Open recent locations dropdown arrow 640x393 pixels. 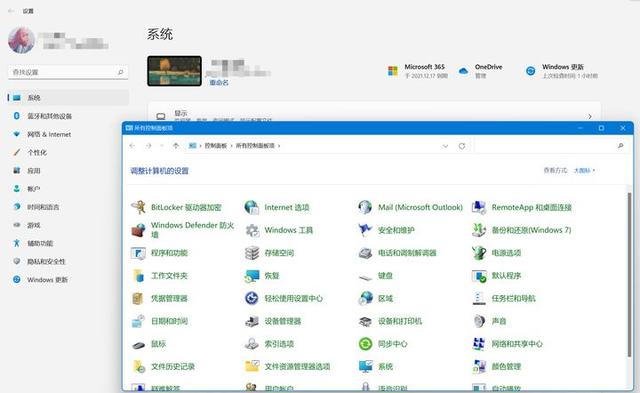[x=162, y=146]
